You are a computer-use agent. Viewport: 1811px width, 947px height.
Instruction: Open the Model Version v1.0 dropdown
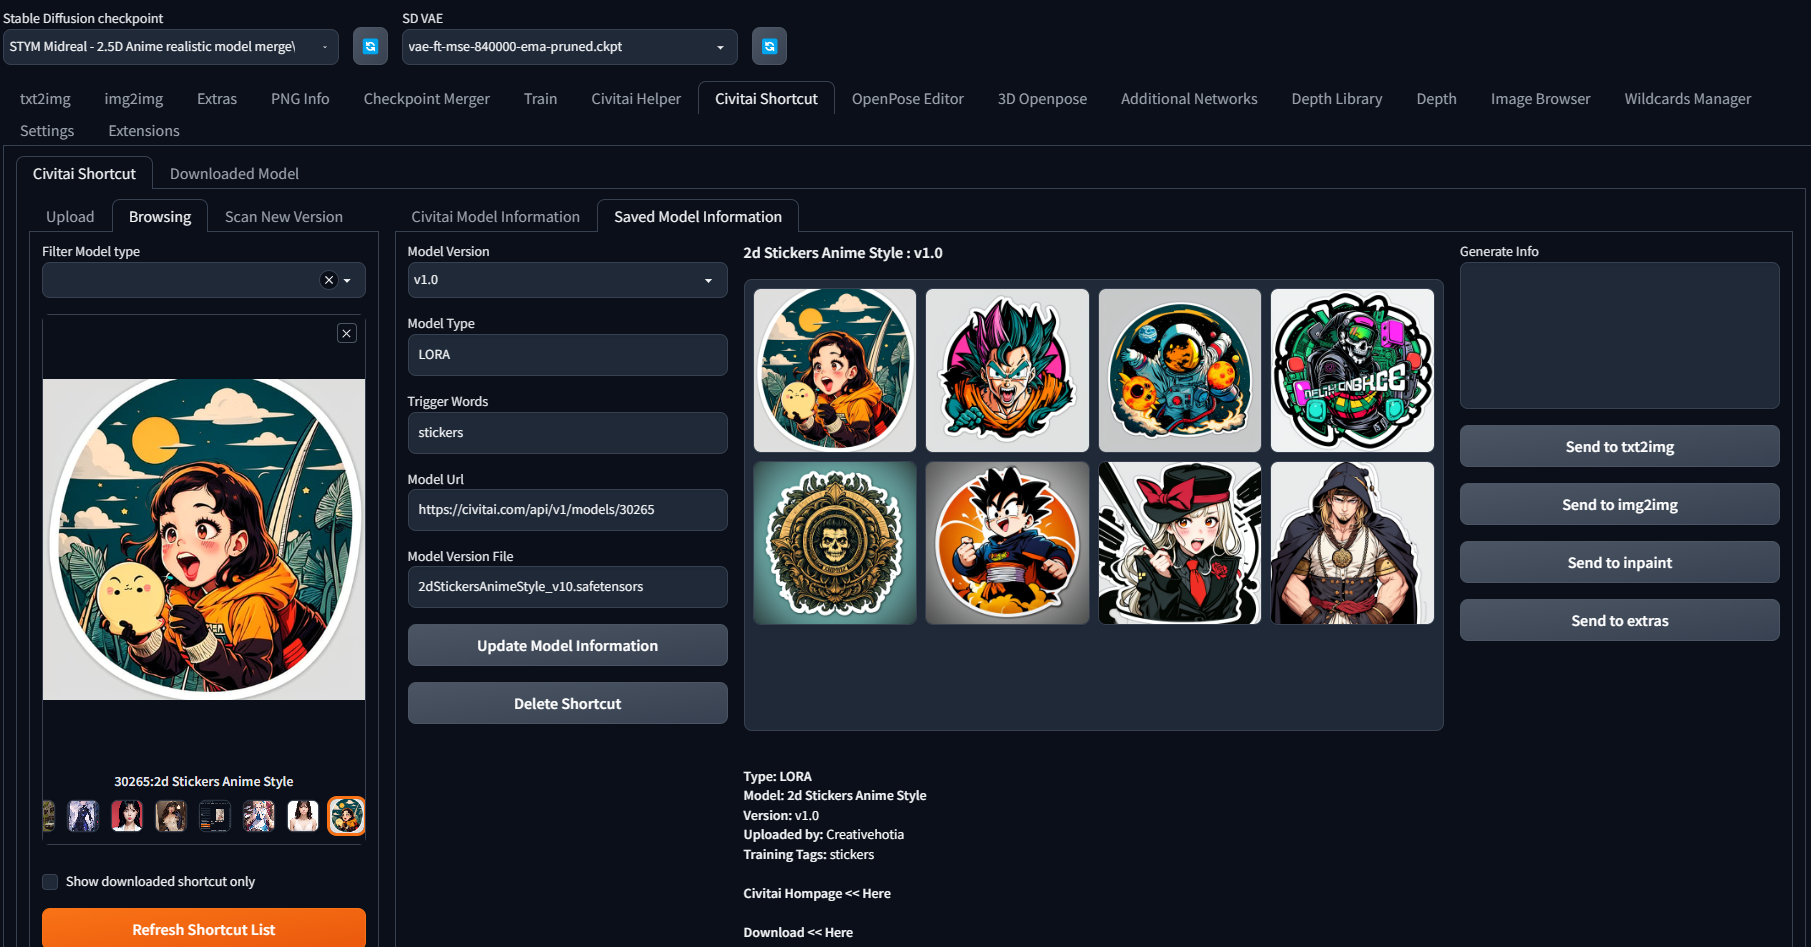point(567,280)
